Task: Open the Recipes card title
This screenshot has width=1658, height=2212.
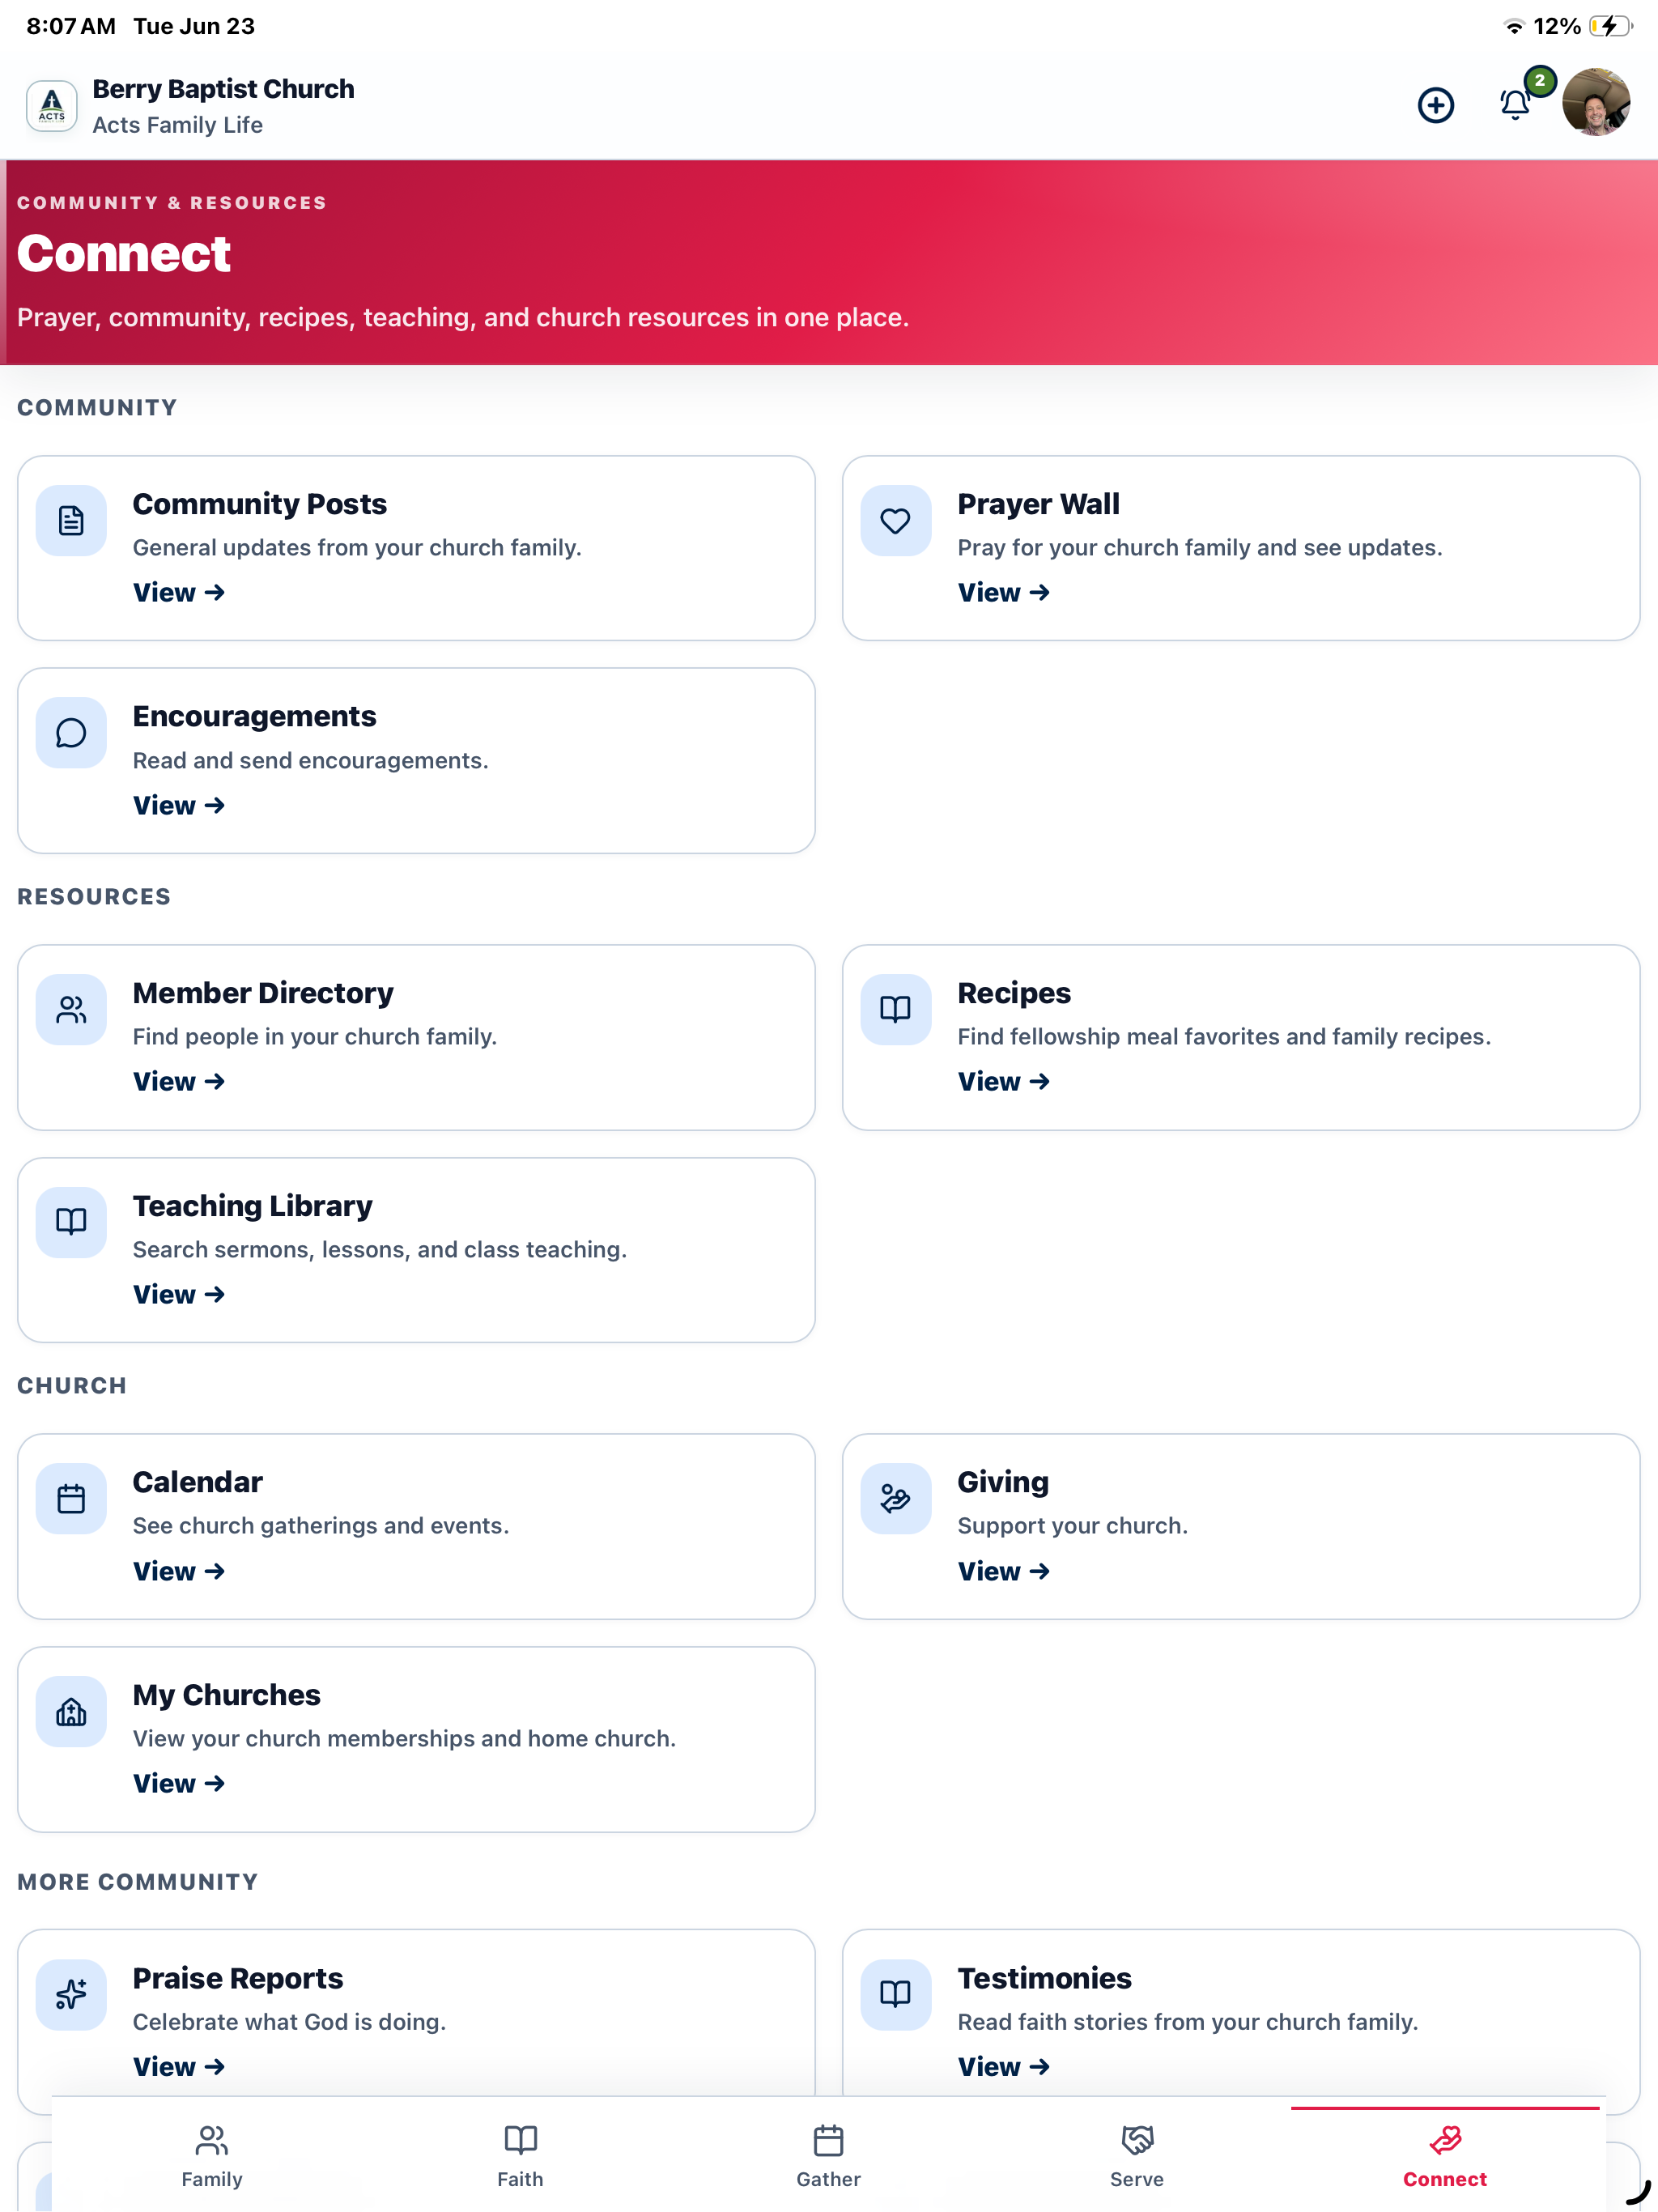Action: pyautogui.click(x=1014, y=993)
